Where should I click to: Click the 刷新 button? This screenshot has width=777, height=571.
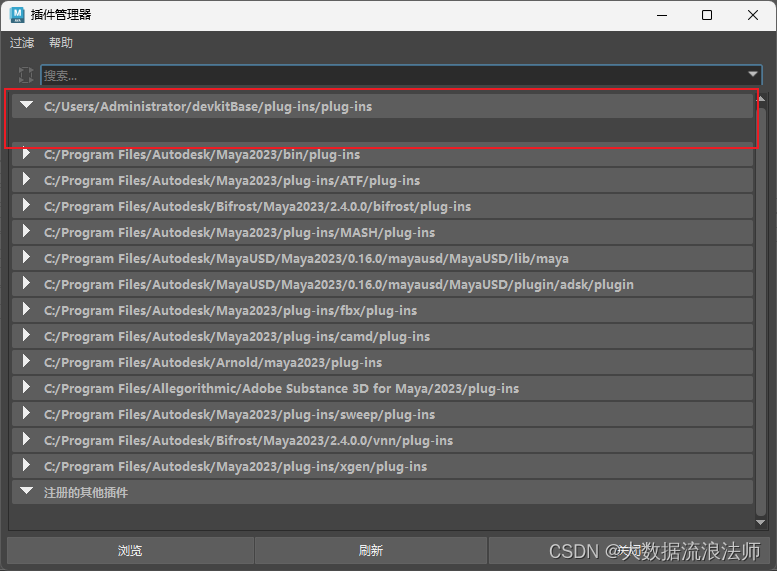point(371,550)
